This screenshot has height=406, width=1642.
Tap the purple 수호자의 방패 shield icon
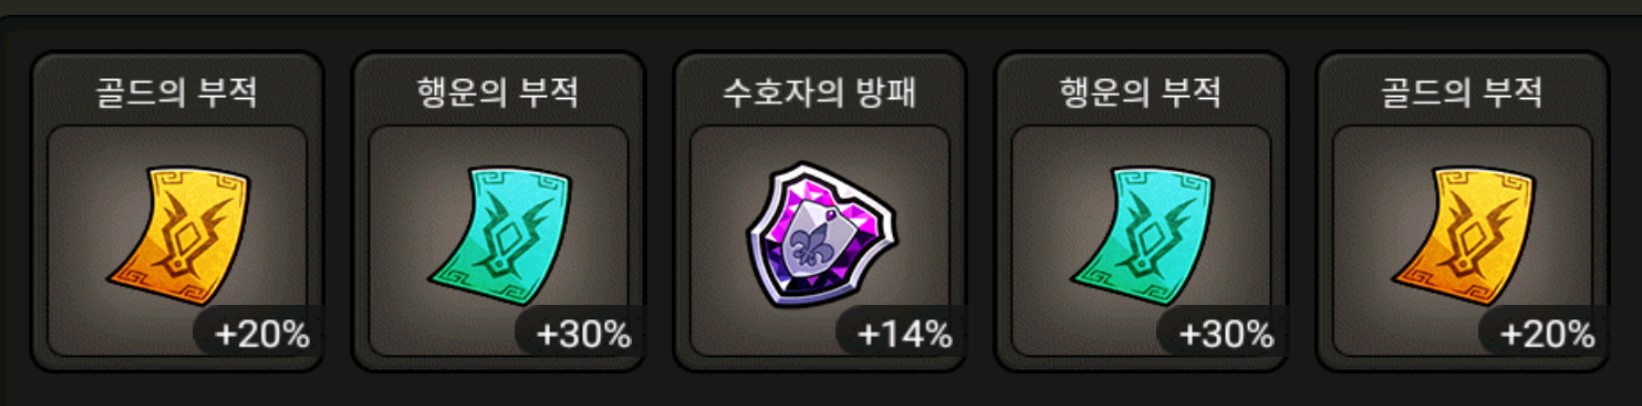click(x=822, y=236)
